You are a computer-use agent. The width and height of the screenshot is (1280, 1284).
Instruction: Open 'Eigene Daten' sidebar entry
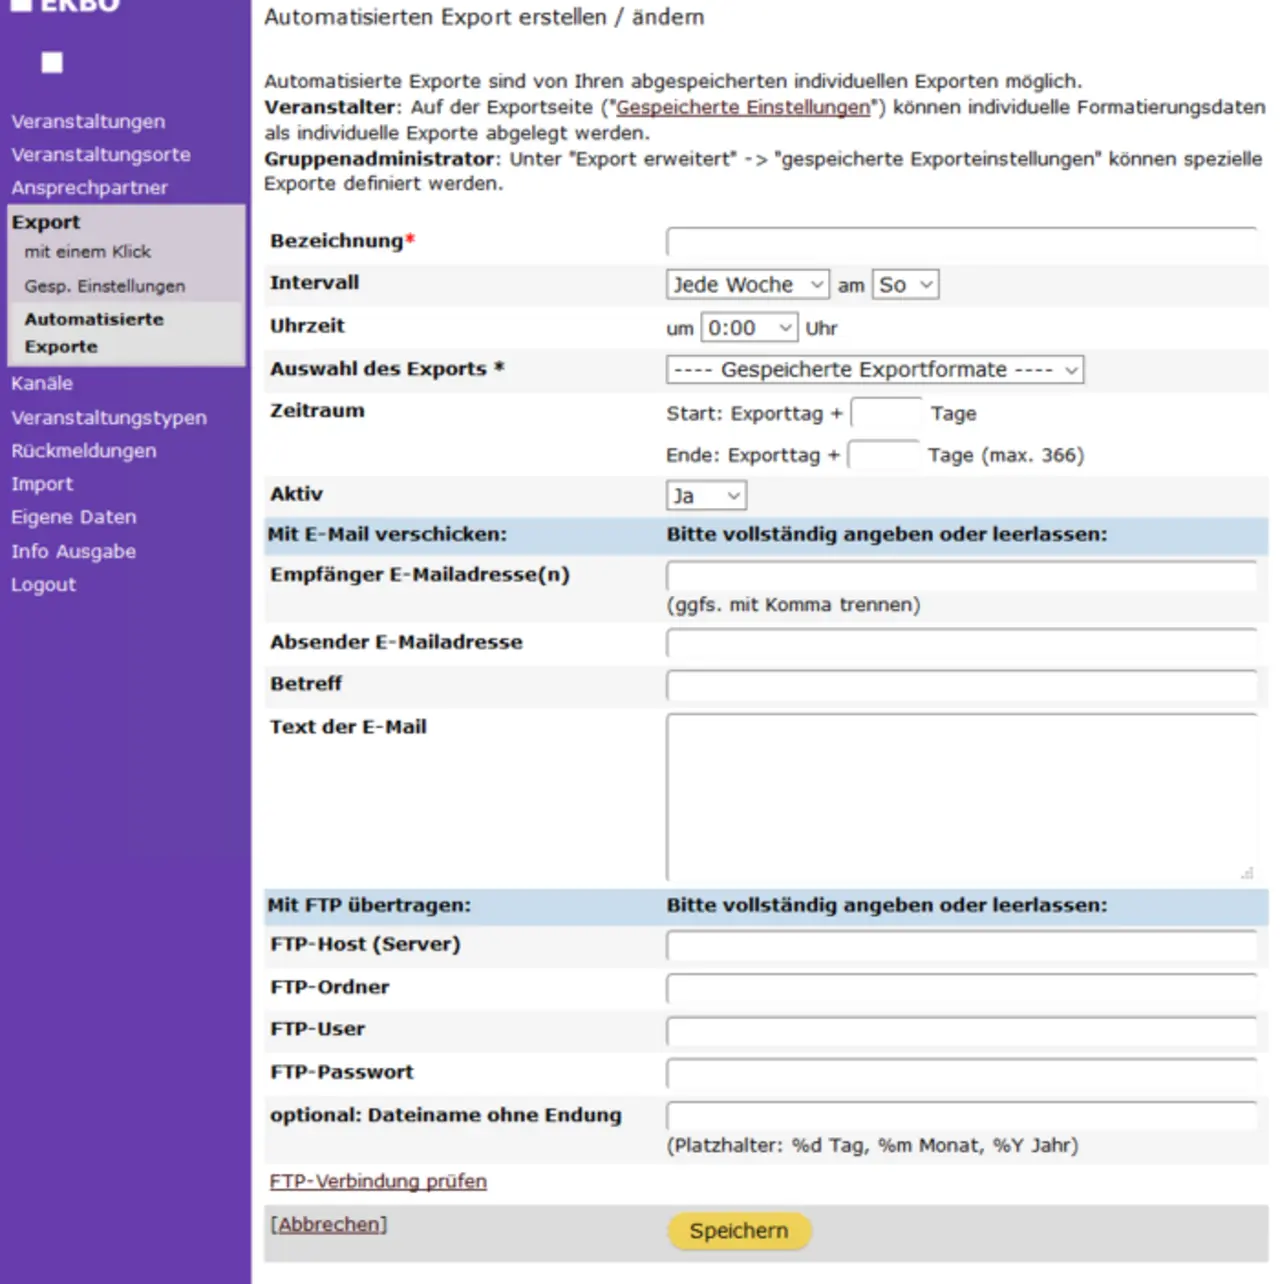[74, 517]
